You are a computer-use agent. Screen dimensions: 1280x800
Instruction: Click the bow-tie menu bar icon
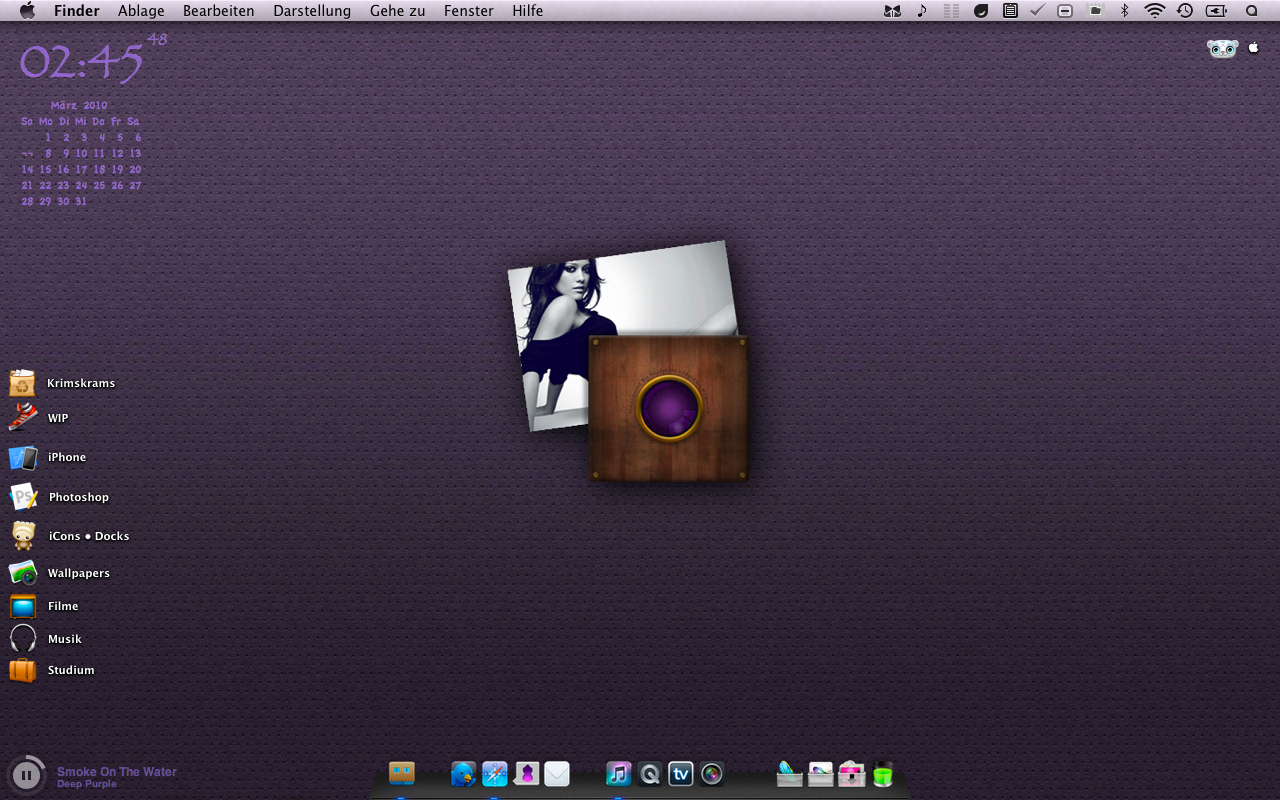[x=892, y=11]
